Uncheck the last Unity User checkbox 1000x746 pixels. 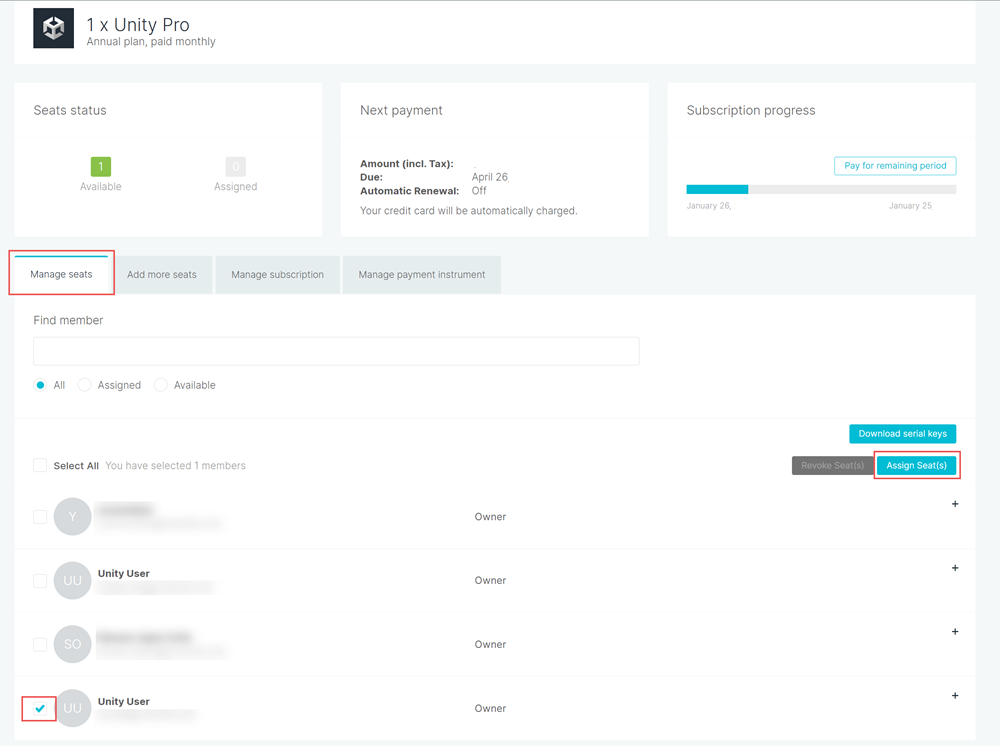[x=40, y=708]
